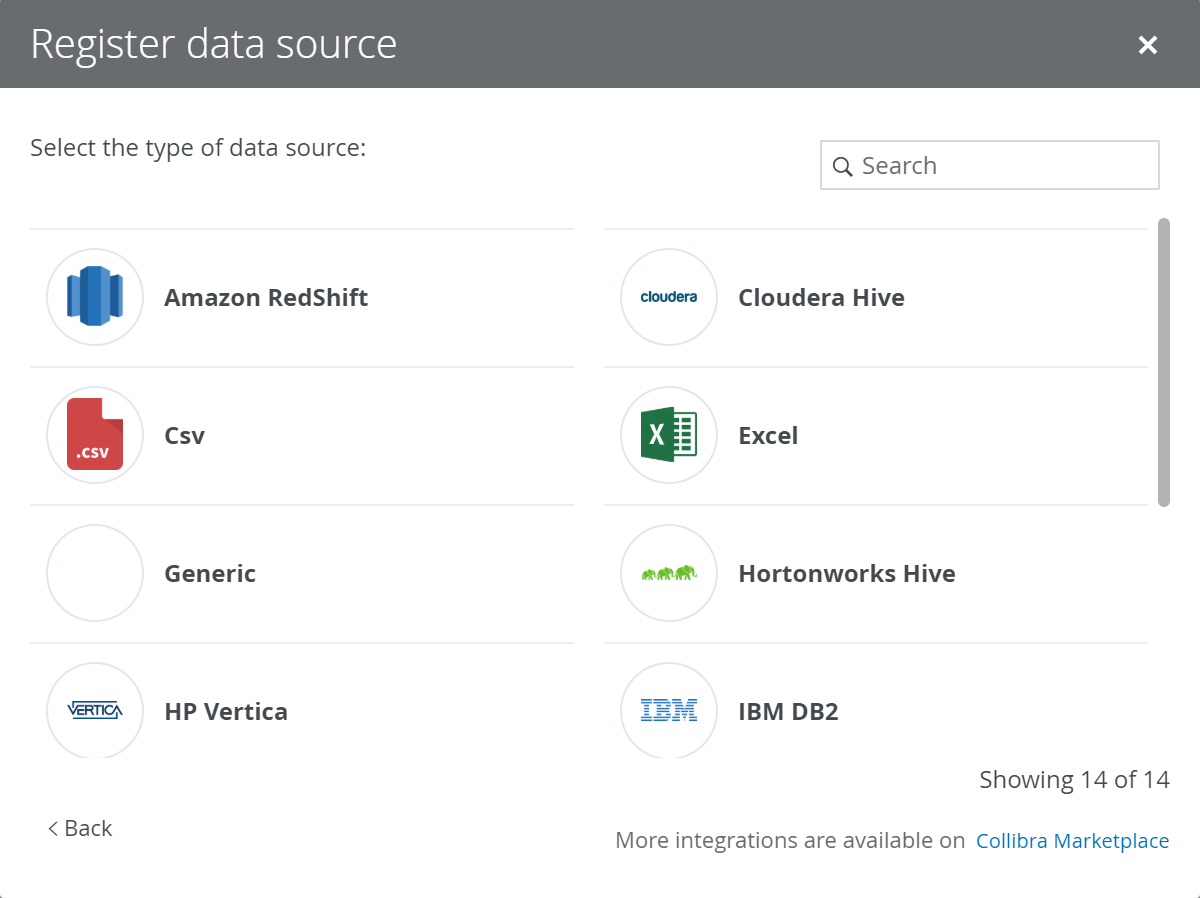Go Back to the previous step

pyautogui.click(x=80, y=828)
